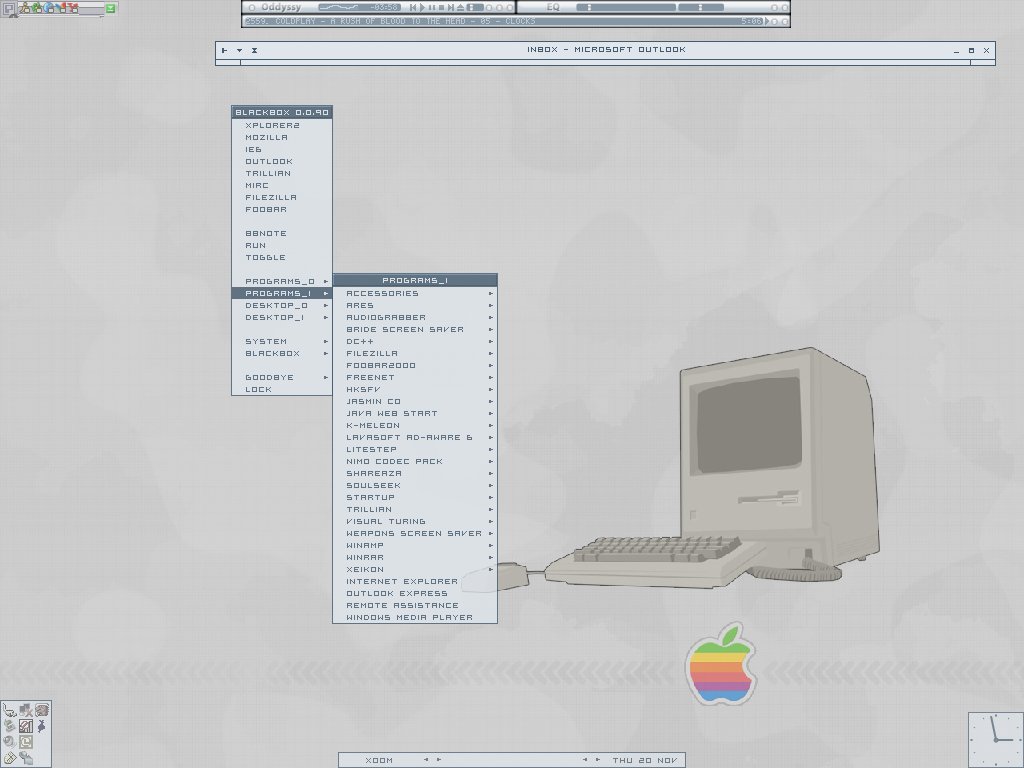Viewport: 1024px width, 768px height.
Task: Click the song title bar showing Coldplay Clocks
Action: [503, 21]
